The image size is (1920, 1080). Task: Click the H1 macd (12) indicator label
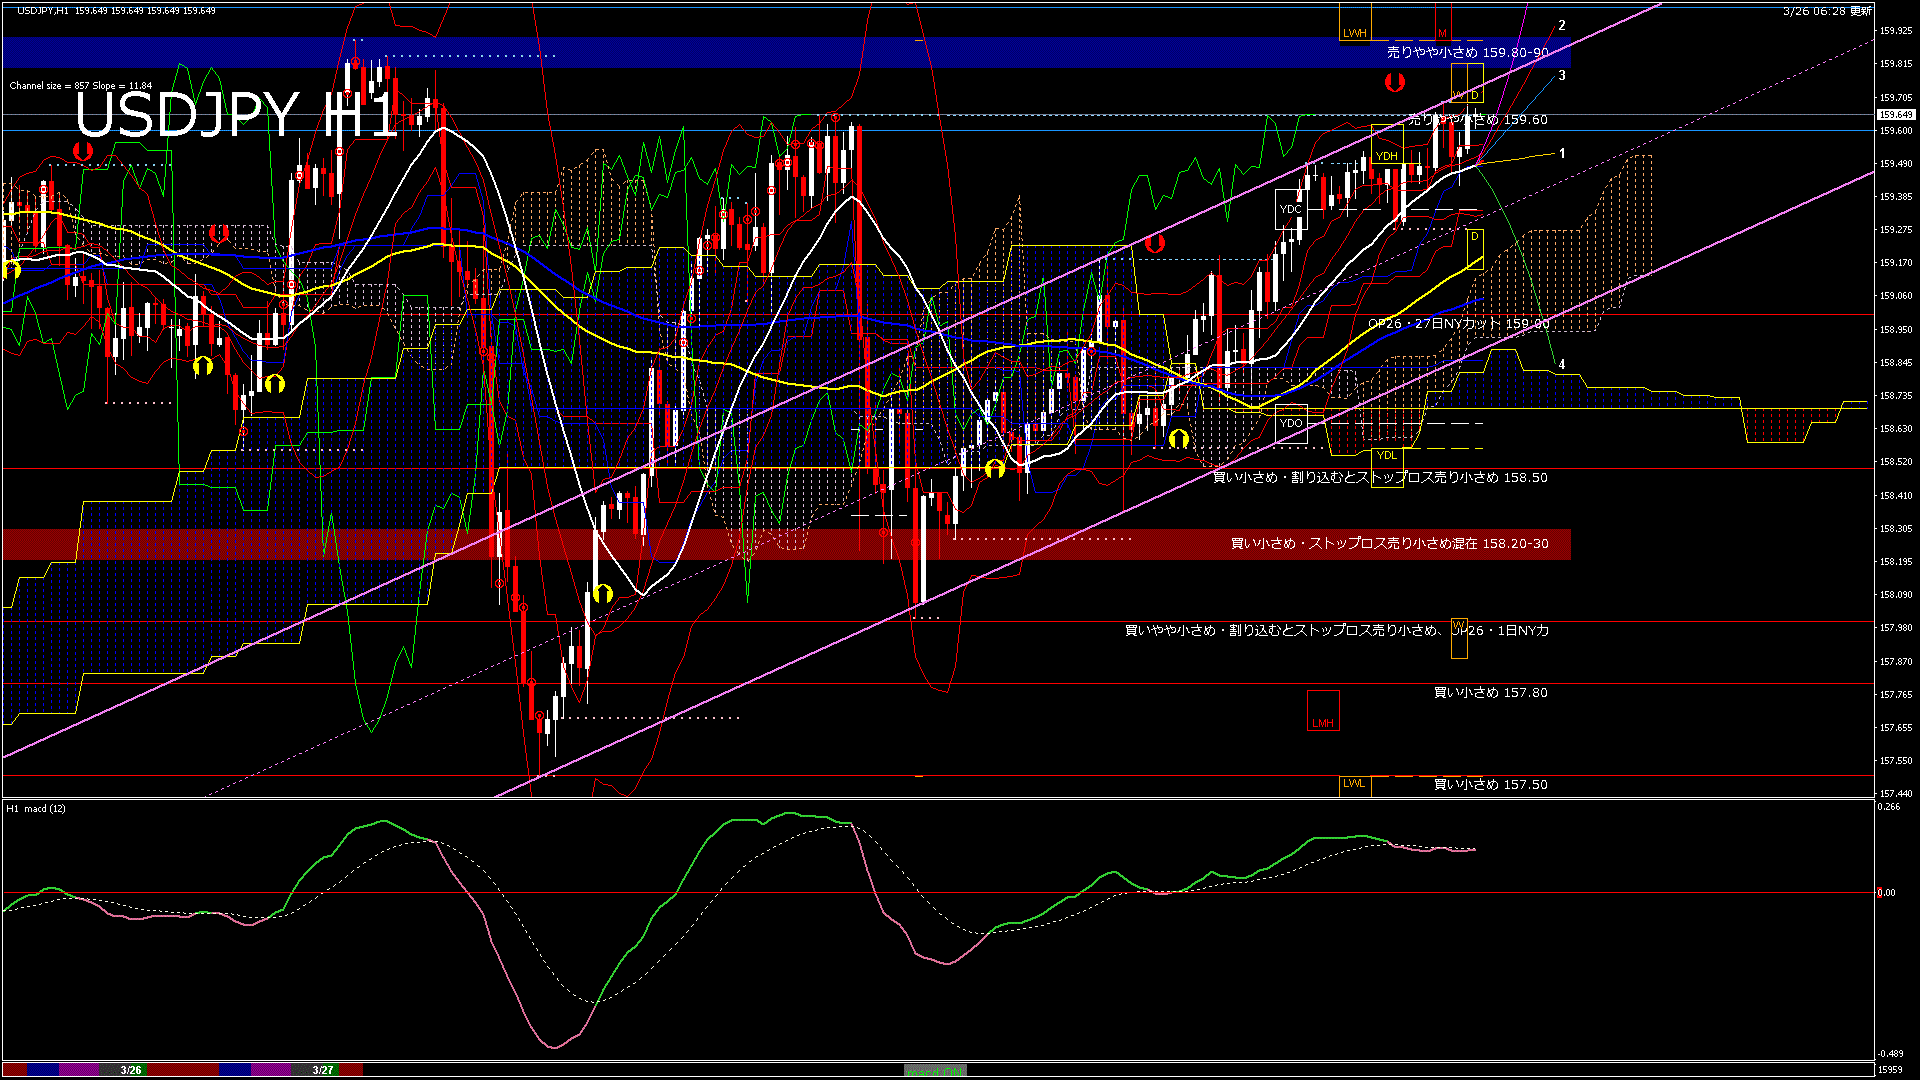tap(37, 810)
